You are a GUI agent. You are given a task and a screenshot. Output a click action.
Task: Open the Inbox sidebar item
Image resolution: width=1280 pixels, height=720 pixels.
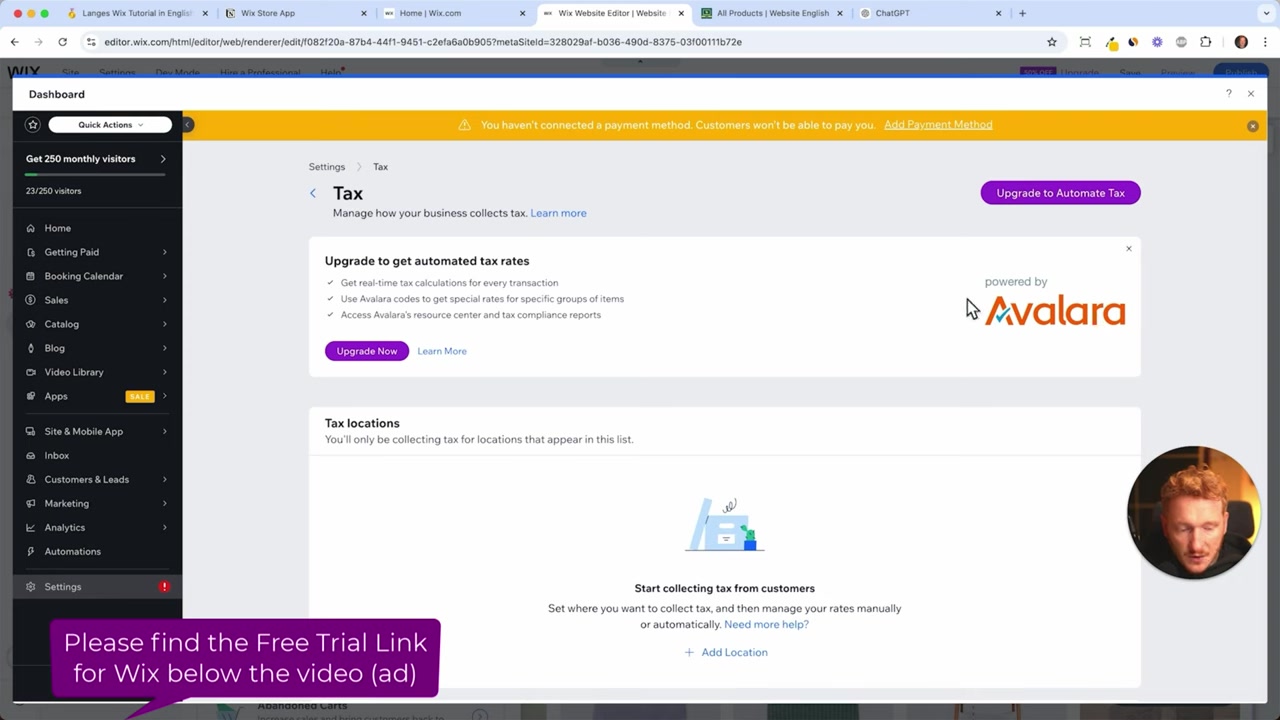click(x=97, y=455)
